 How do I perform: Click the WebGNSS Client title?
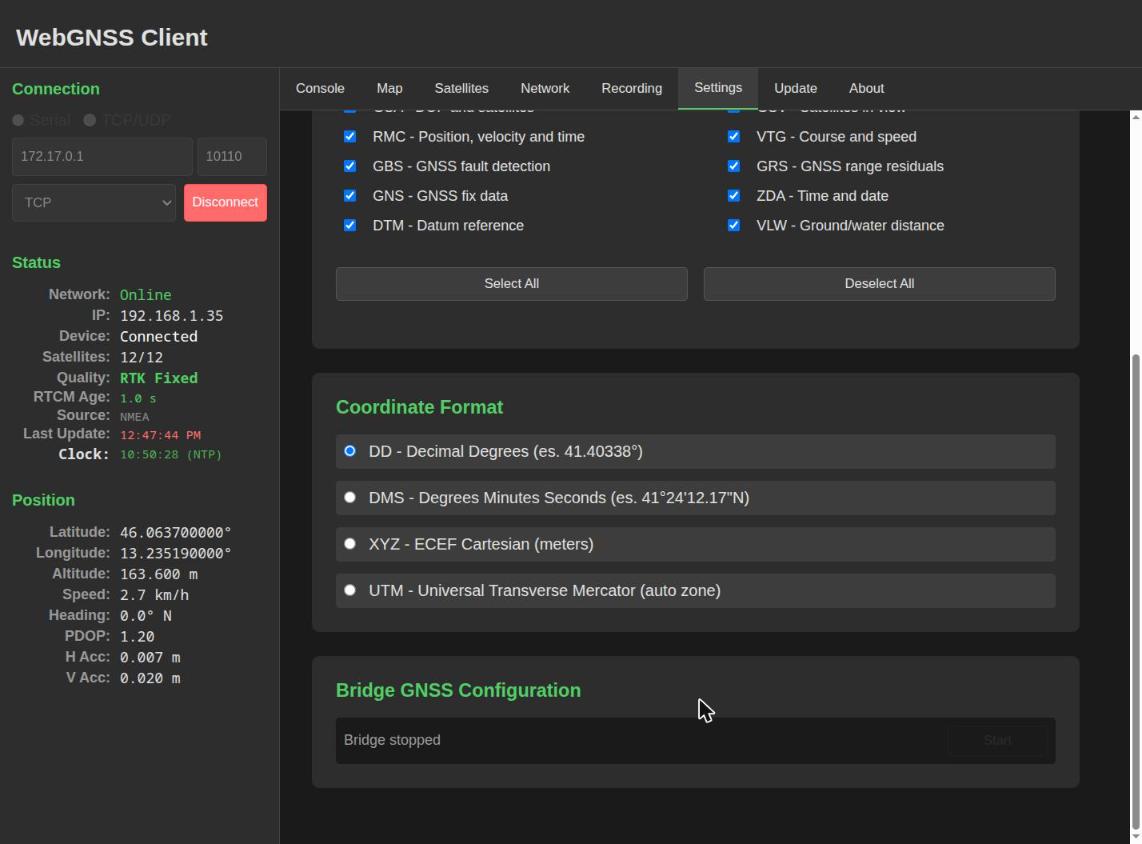point(111,37)
